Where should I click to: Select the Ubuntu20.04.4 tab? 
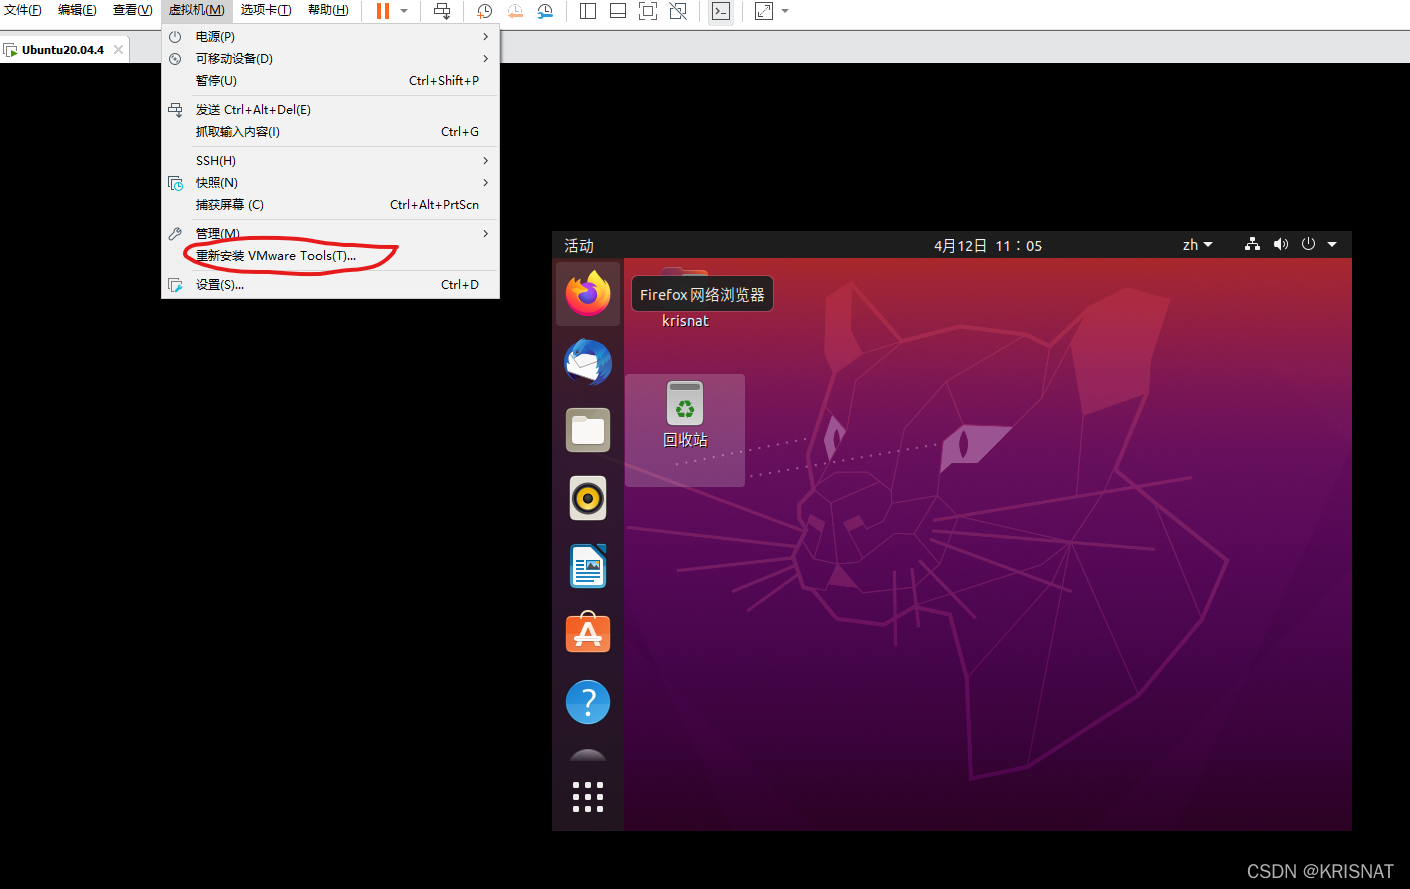(62, 50)
